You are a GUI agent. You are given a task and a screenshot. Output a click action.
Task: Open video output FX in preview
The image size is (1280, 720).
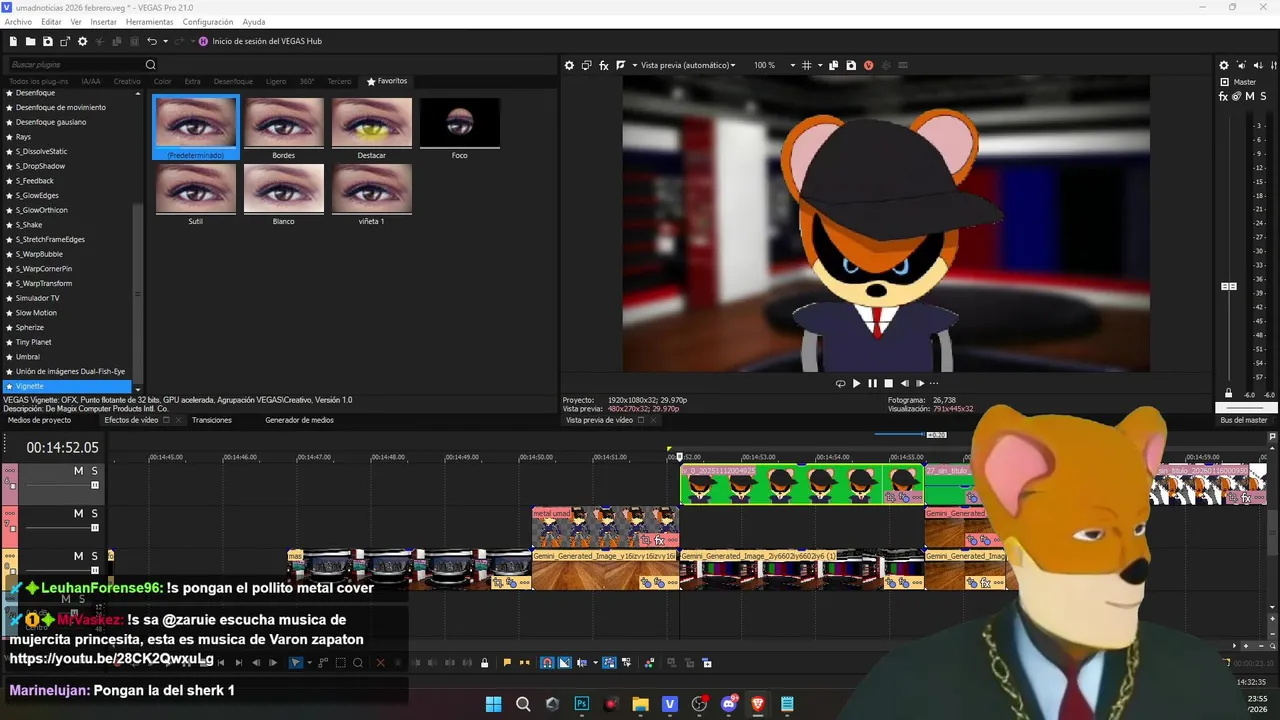tap(604, 65)
